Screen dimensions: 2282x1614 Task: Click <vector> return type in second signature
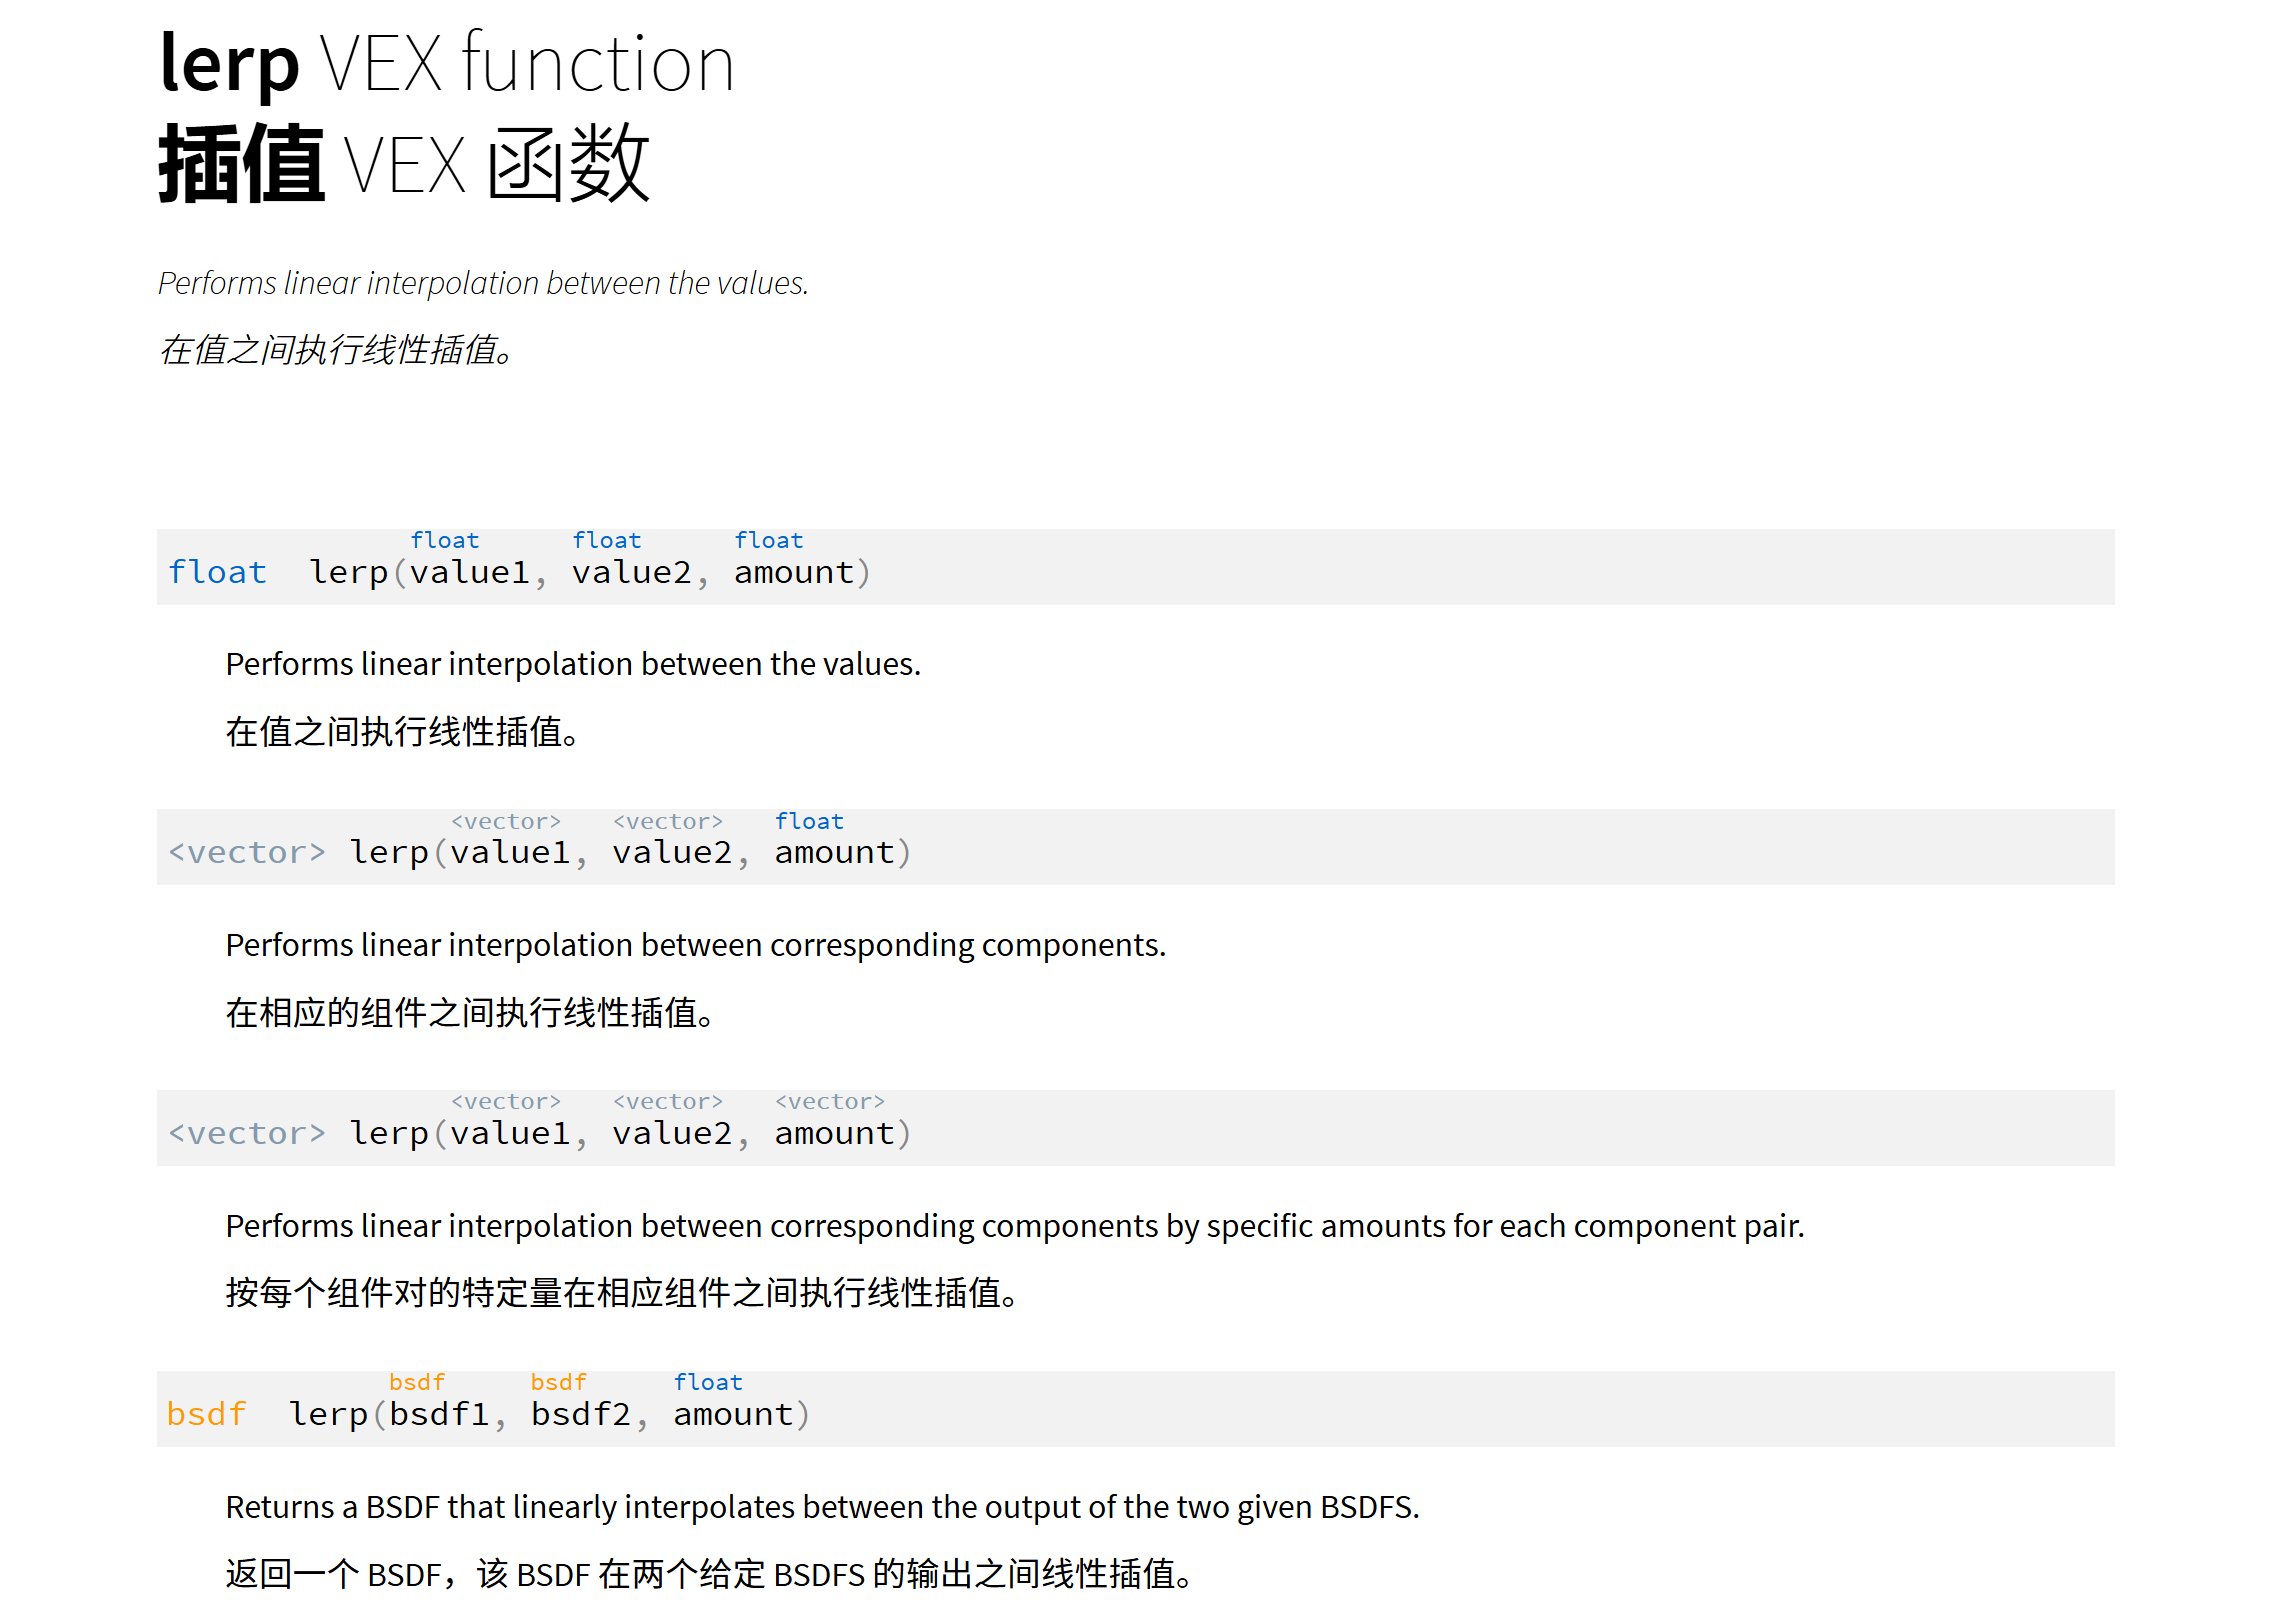pyautogui.click(x=247, y=852)
